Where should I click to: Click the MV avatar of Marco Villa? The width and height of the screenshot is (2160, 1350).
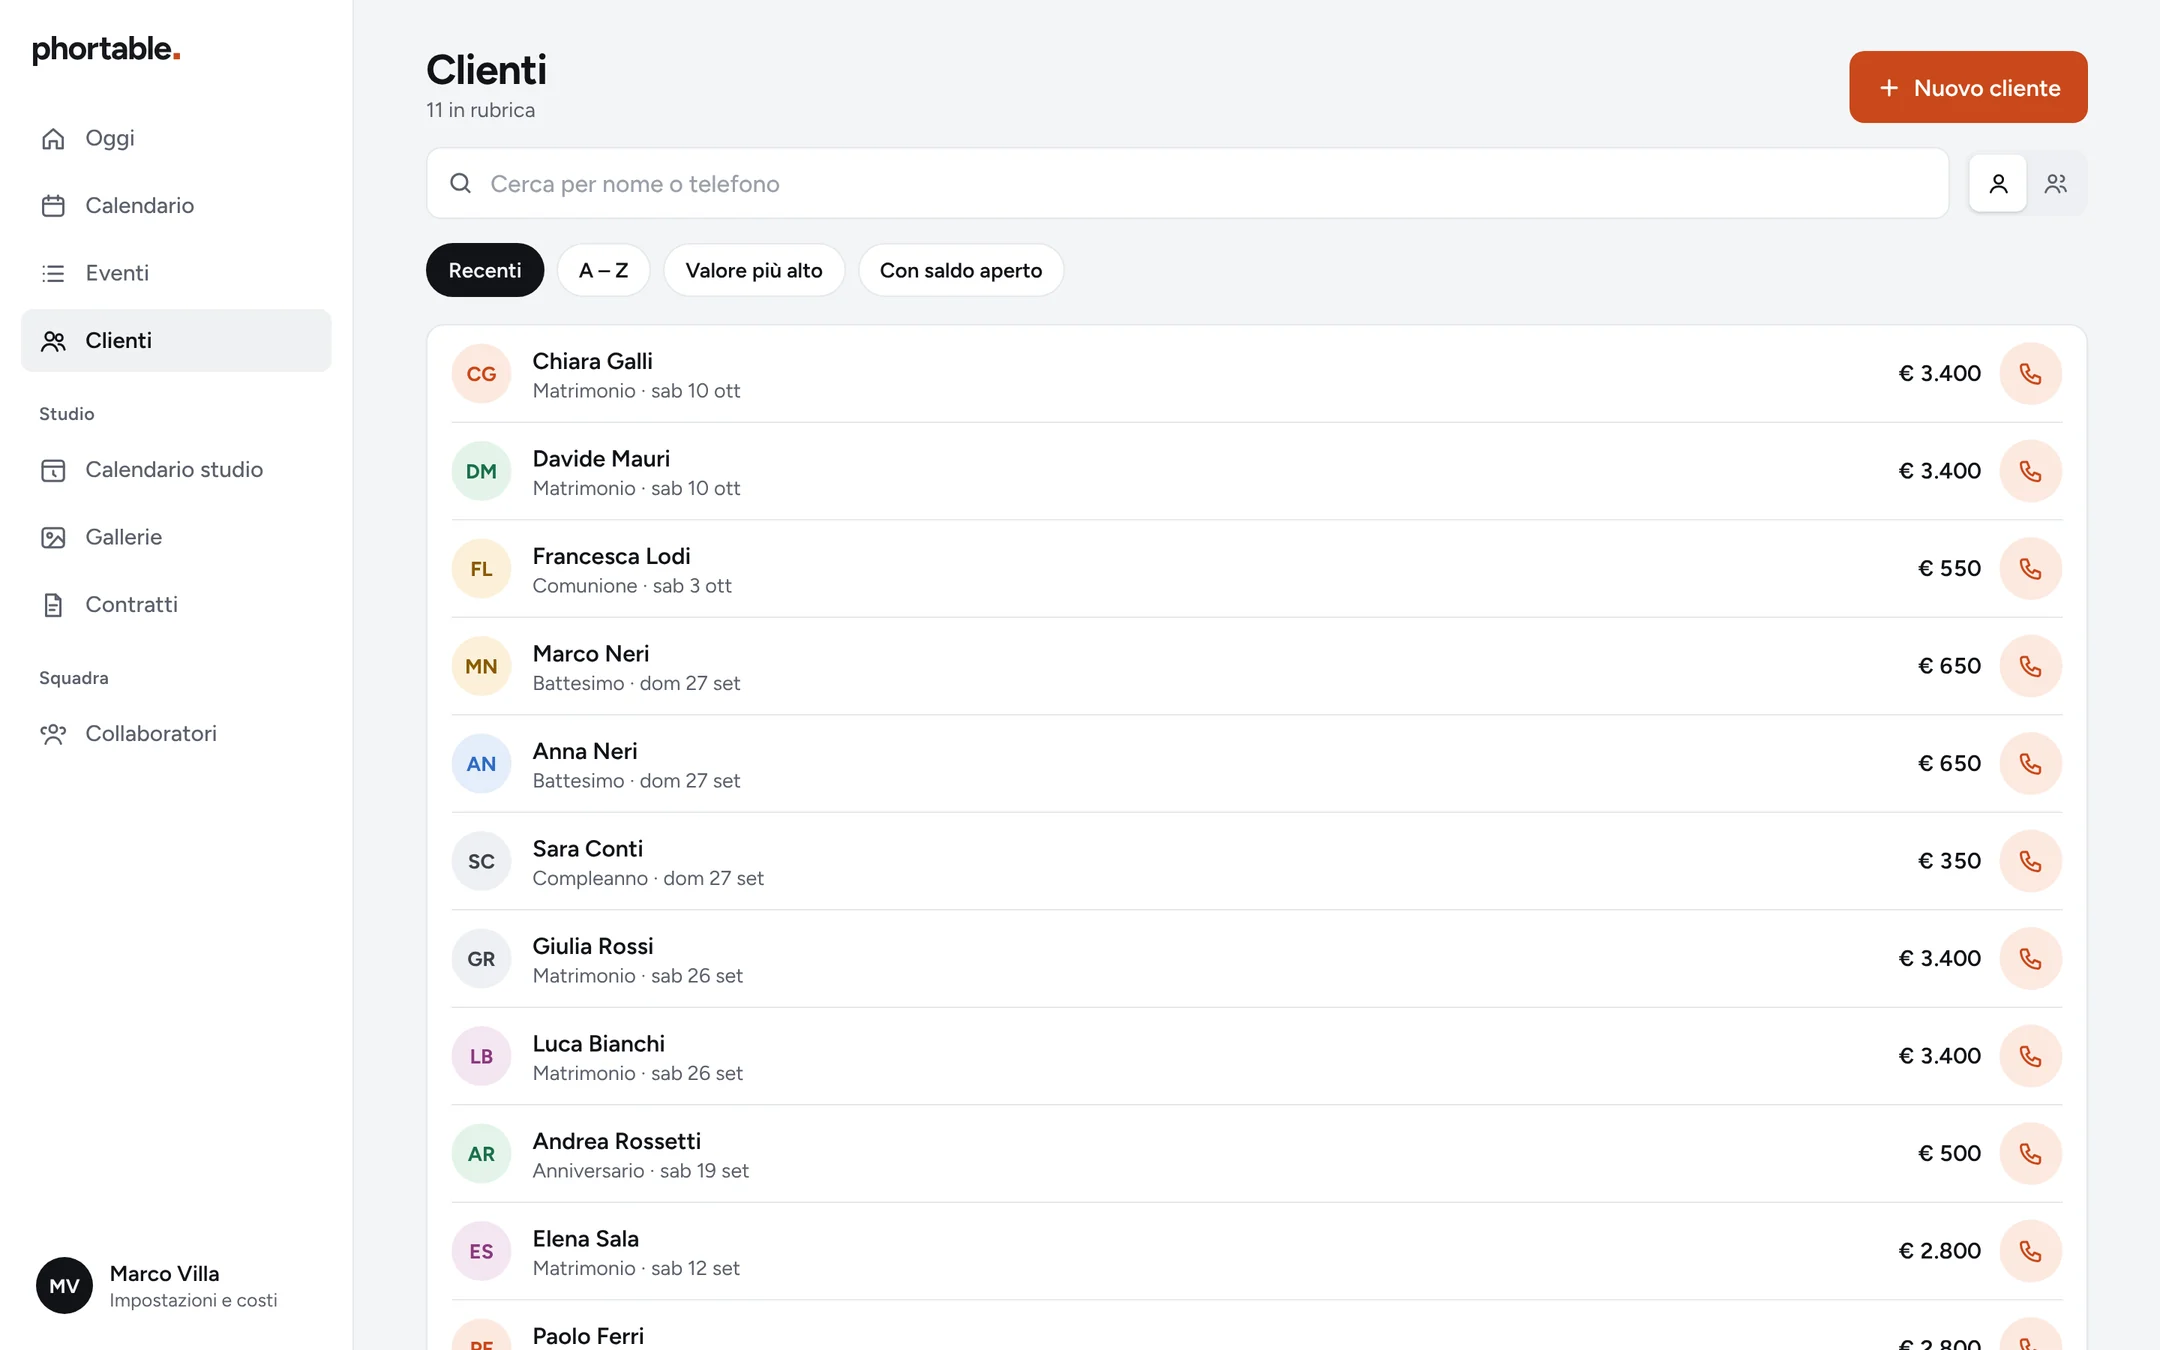(x=64, y=1286)
